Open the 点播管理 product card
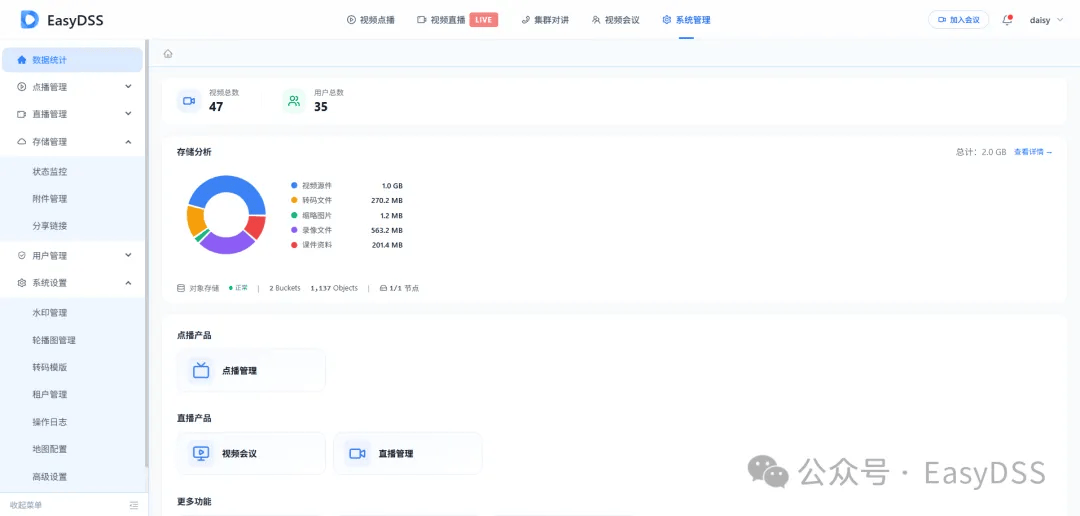The height and width of the screenshot is (516, 1080). pyautogui.click(x=251, y=371)
